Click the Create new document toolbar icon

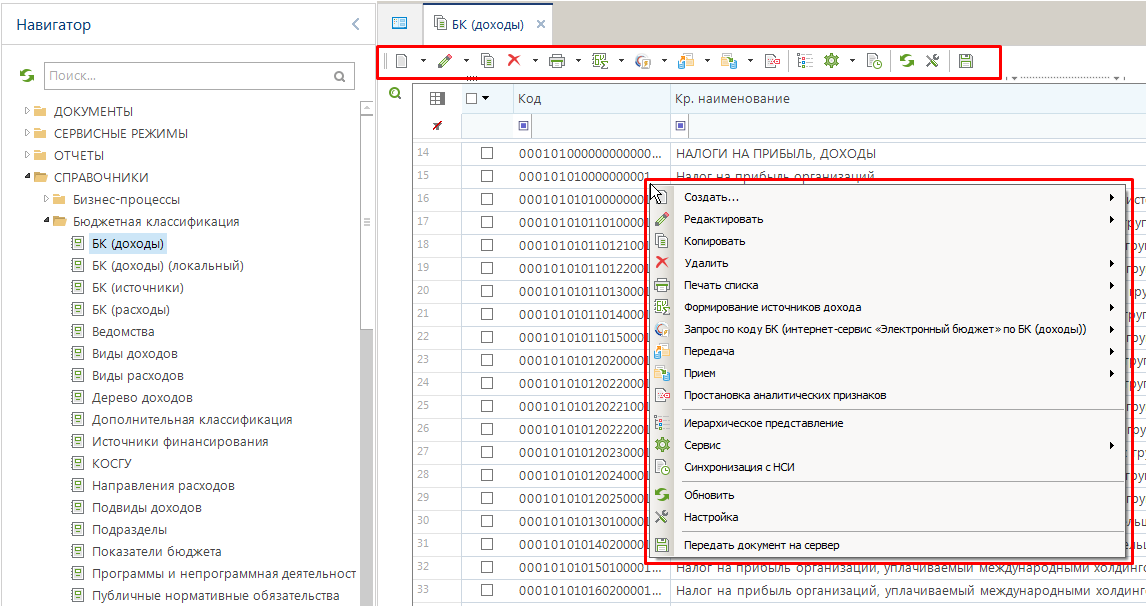pos(401,61)
